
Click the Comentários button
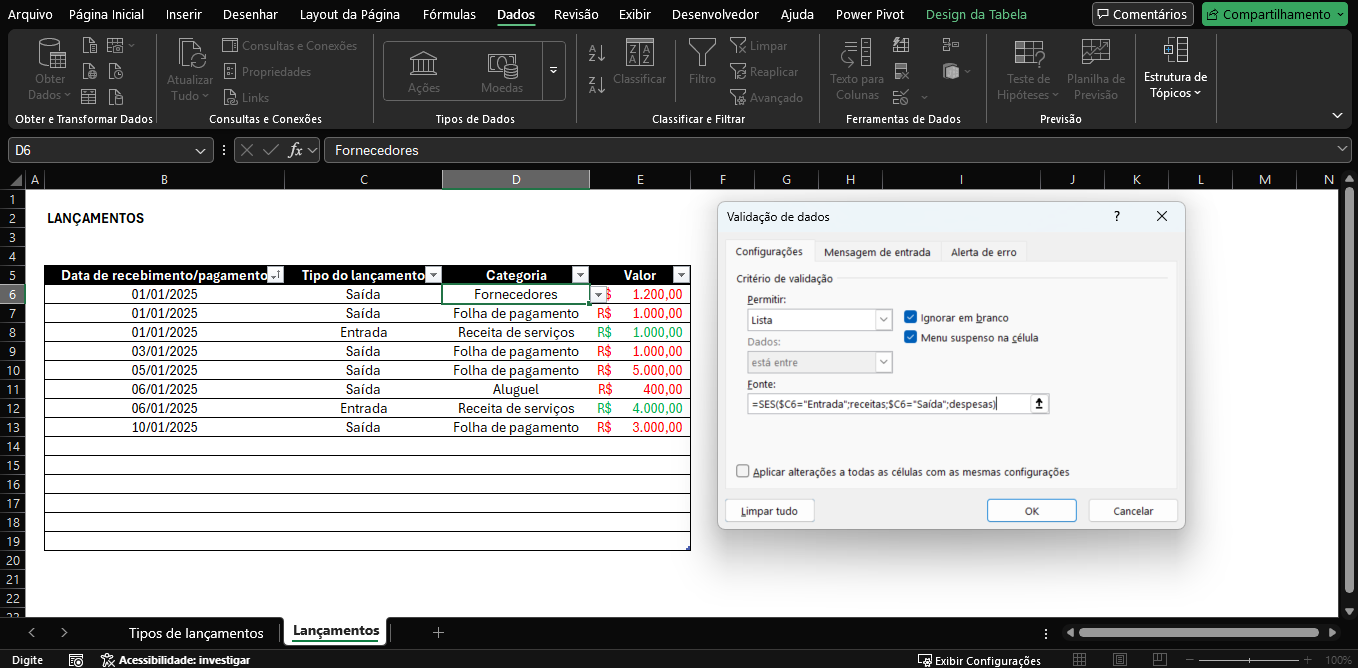(1143, 14)
